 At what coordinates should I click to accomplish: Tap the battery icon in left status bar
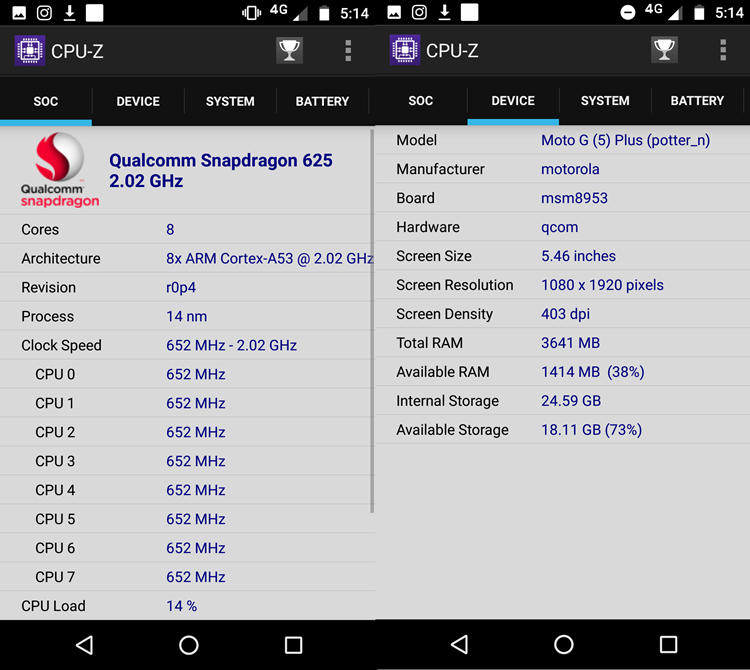pyautogui.click(x=324, y=13)
